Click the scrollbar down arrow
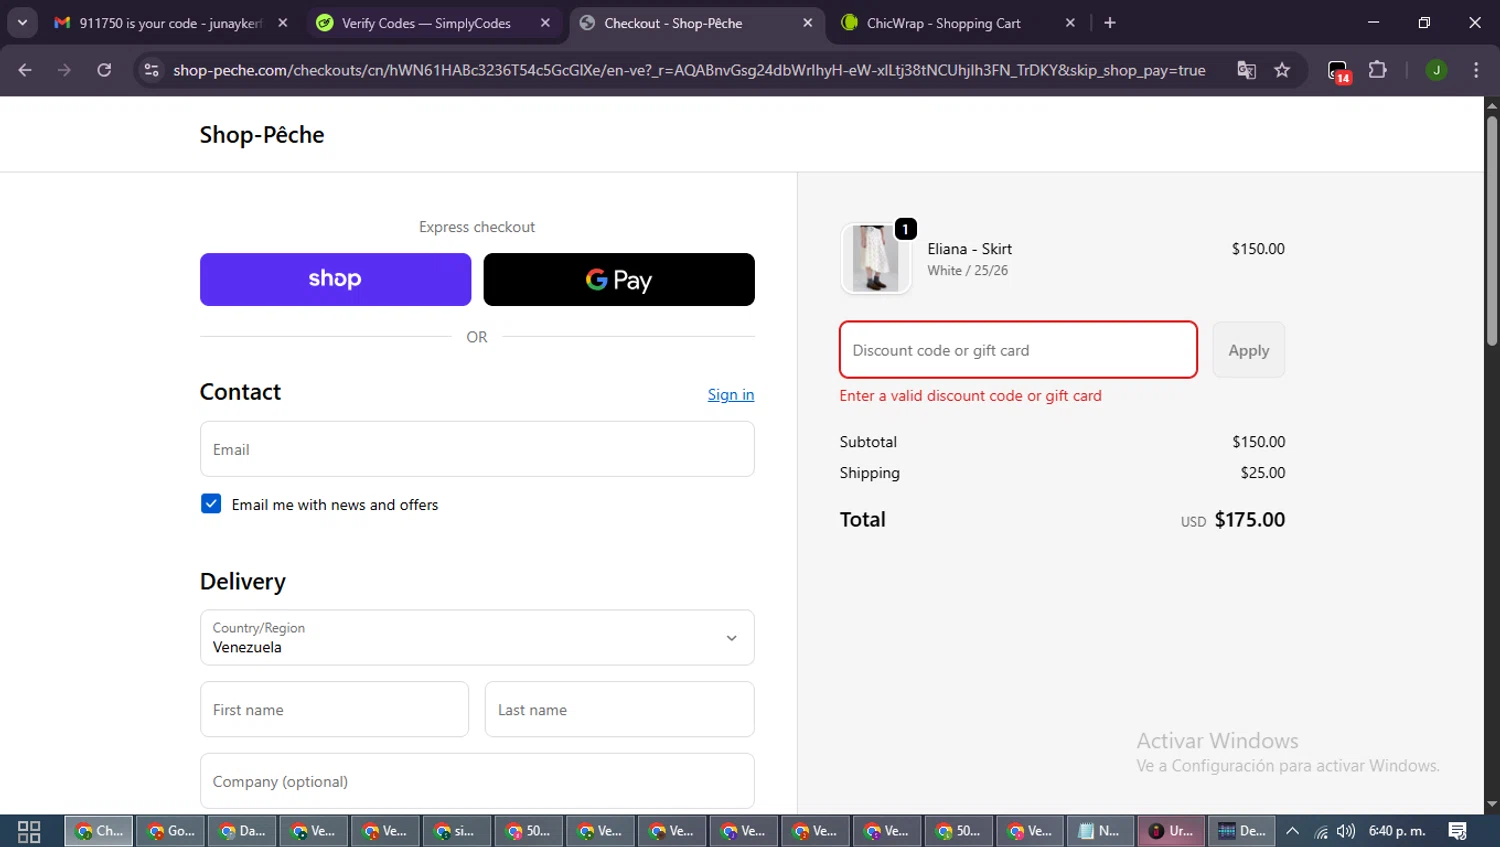 click(1492, 804)
